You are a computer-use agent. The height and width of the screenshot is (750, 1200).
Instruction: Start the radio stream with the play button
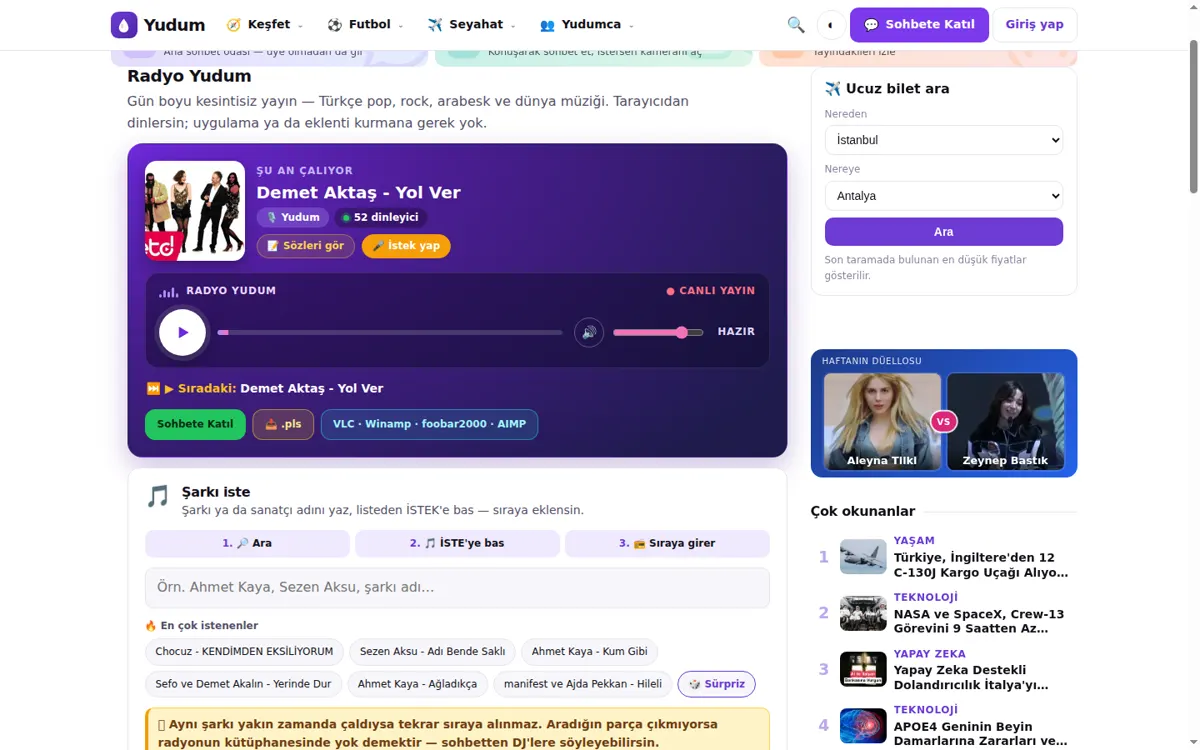tap(182, 332)
